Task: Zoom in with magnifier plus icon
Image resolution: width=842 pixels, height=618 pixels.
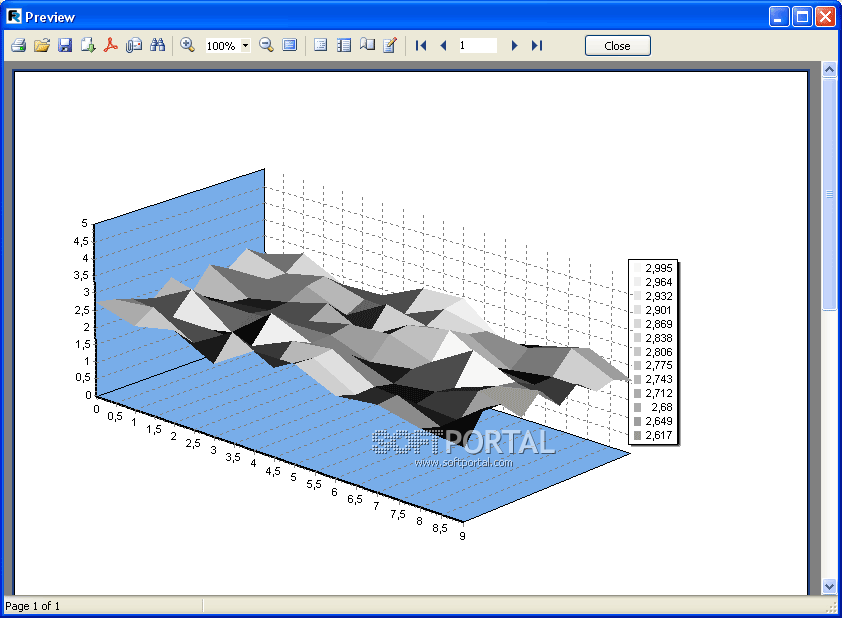Action: [x=187, y=45]
